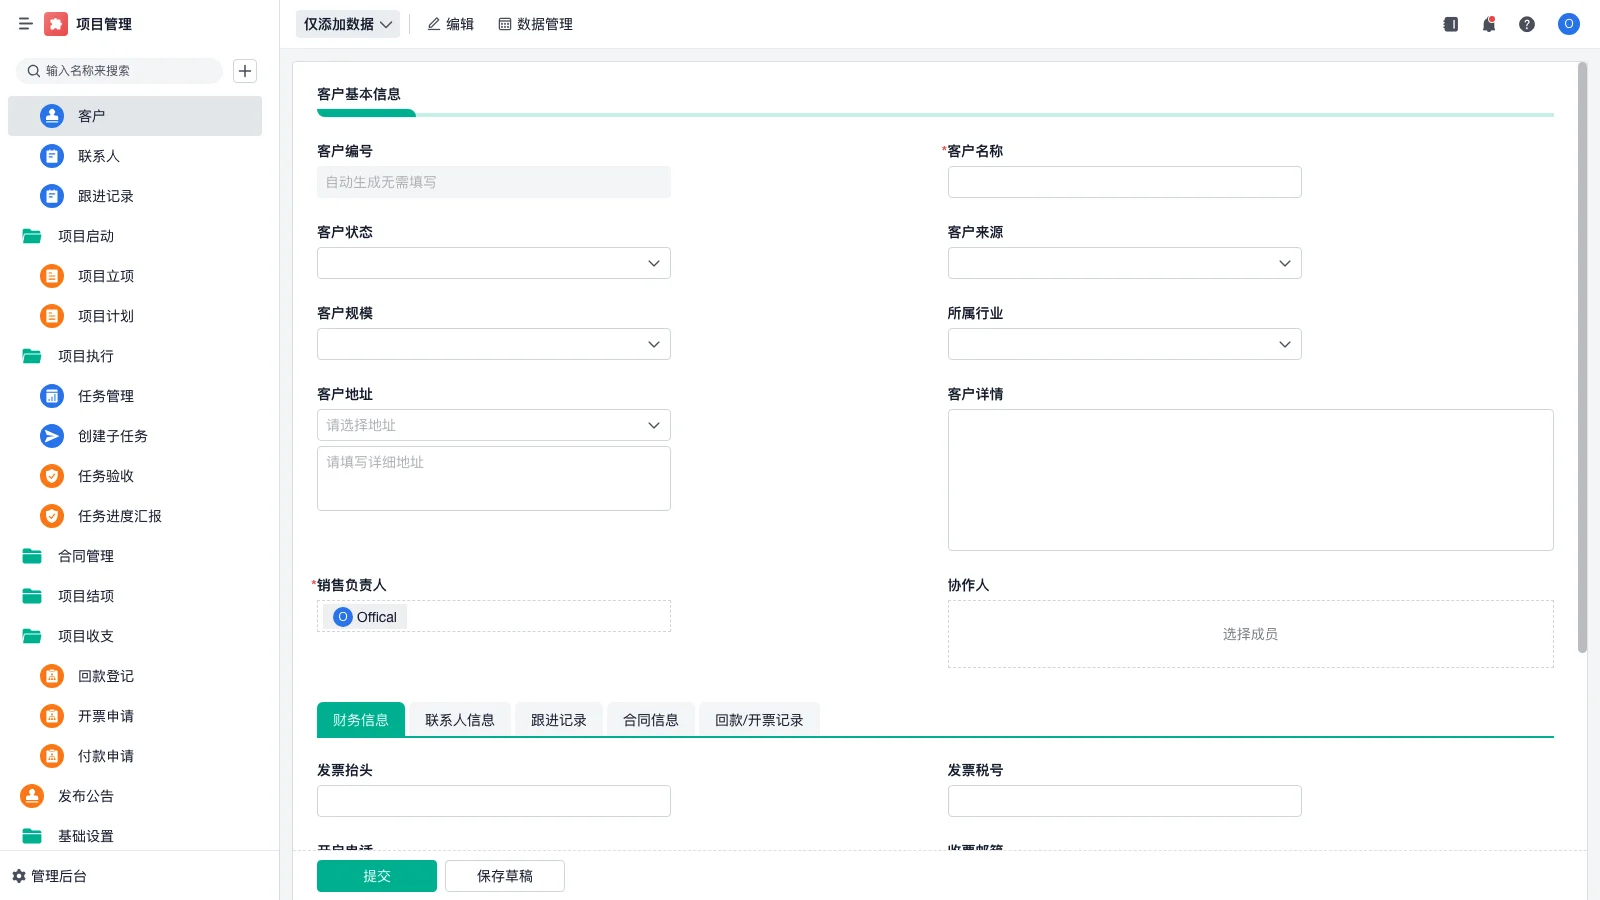The height and width of the screenshot is (900, 1600).
Task: Open the 客户 sidebar section
Action: tap(92, 116)
